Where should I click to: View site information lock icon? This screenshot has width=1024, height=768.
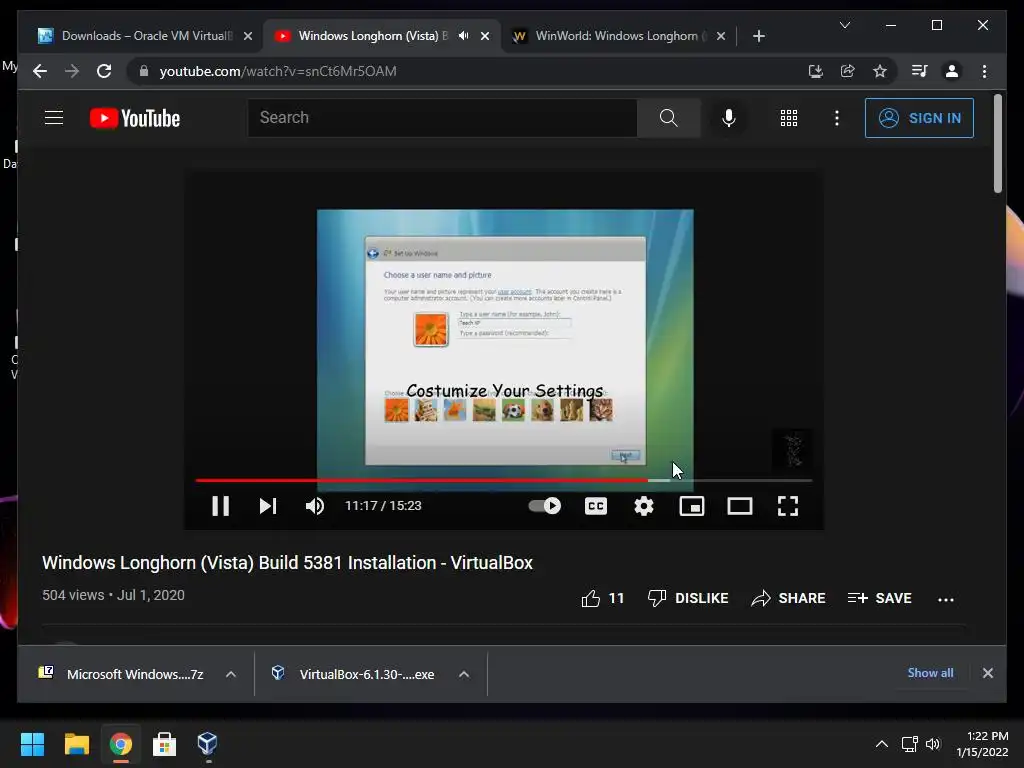click(x=144, y=71)
